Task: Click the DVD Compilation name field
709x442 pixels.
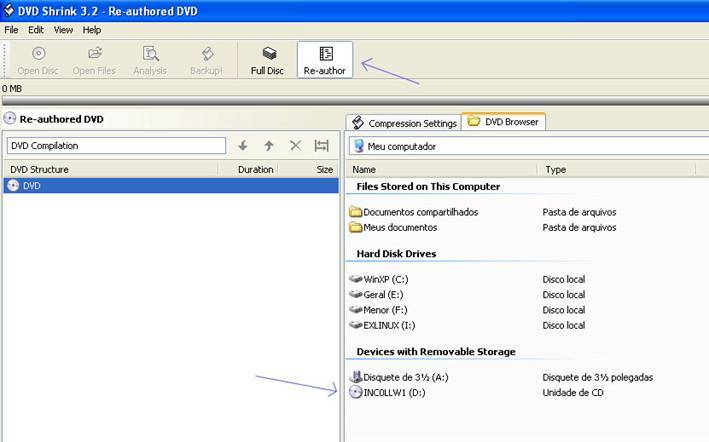Action: coord(116,146)
